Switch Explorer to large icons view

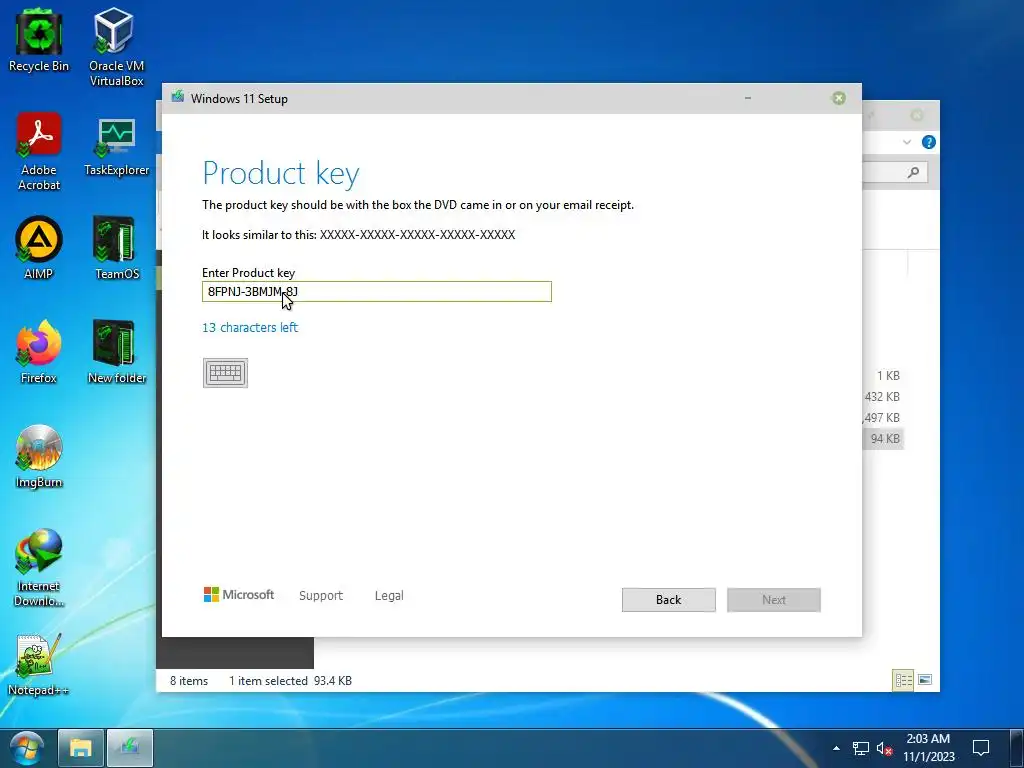(x=925, y=680)
